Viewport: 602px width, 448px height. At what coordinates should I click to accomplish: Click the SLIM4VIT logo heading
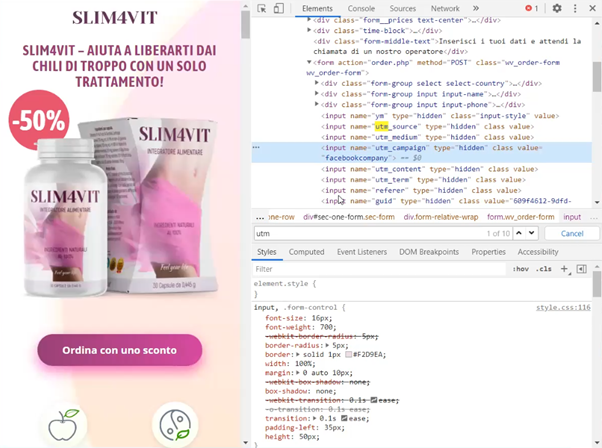(x=115, y=18)
